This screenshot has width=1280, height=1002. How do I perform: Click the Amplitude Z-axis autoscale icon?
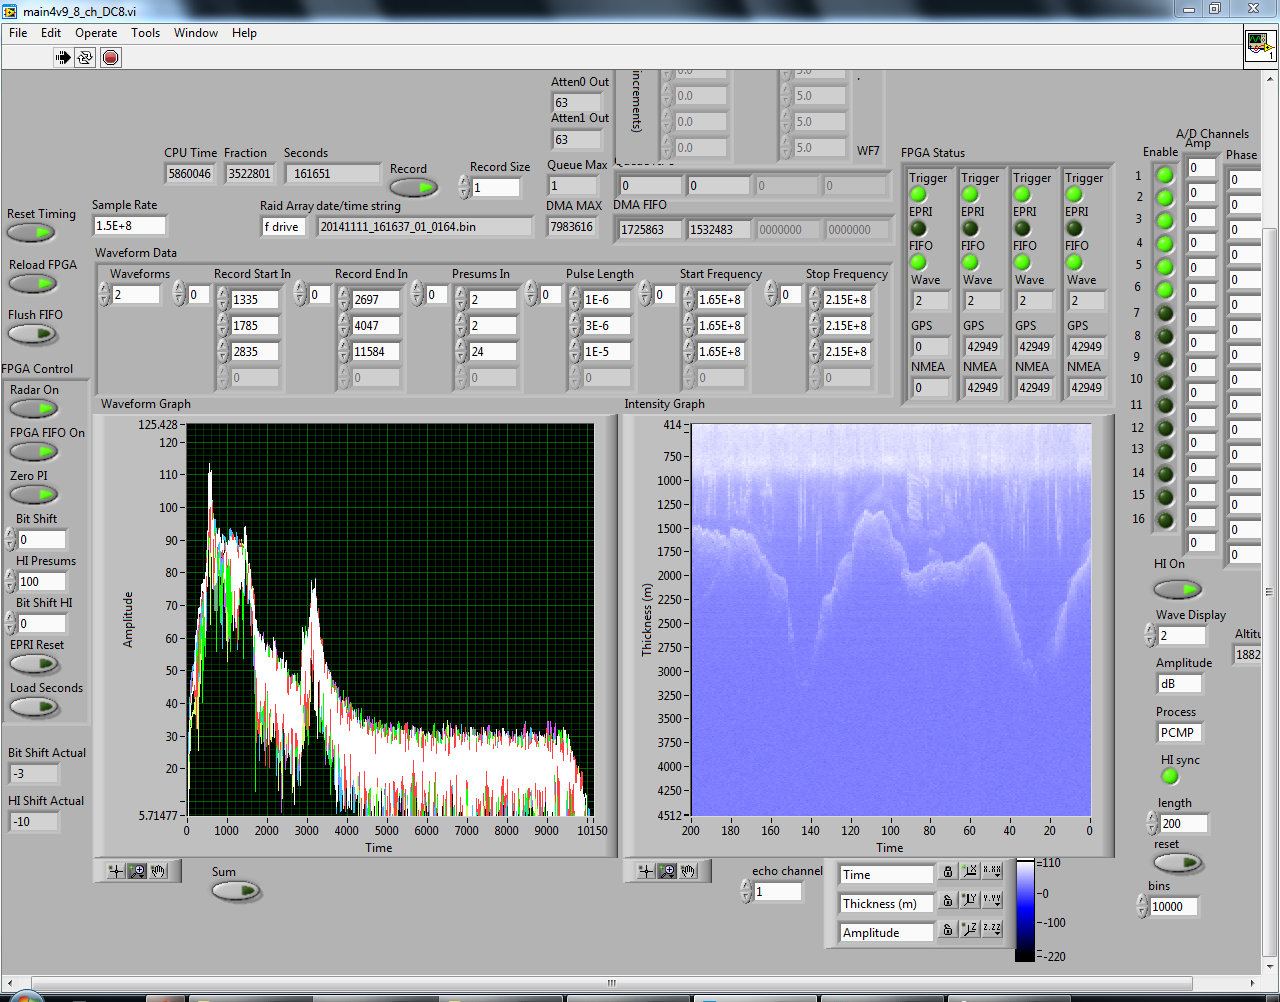tap(969, 930)
